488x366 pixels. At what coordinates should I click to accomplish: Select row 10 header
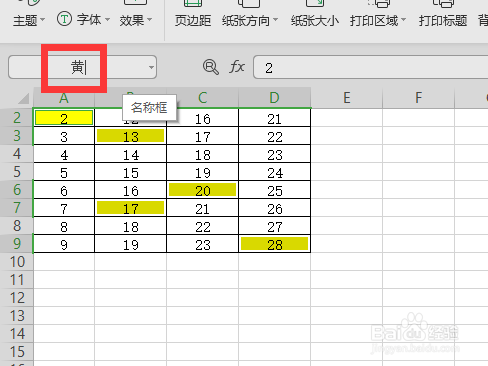[17, 262]
